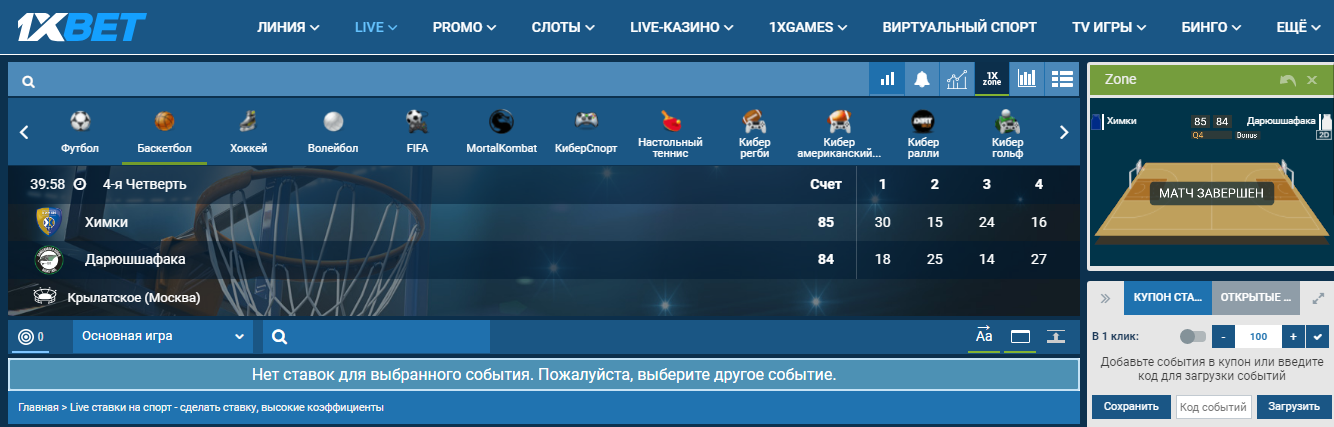This screenshot has width=1334, height=427.
Task: Click the Дарюшшафака team name
Action: [135, 259]
